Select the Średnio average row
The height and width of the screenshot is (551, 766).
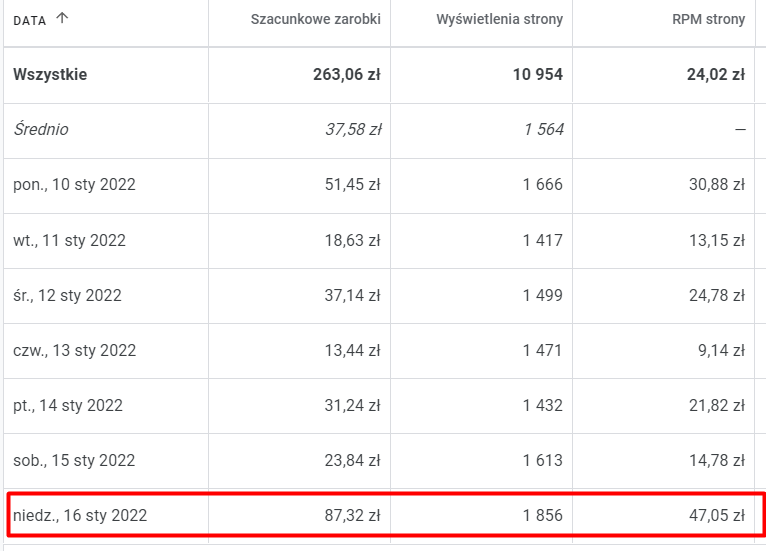point(41,129)
